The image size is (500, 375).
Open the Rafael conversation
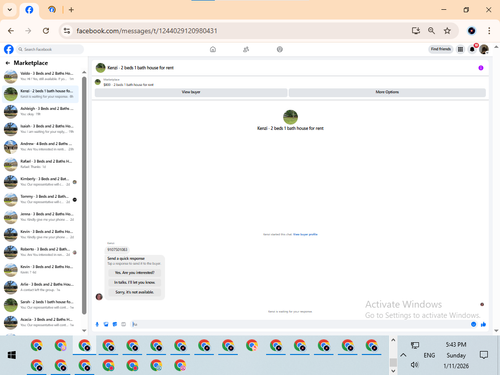click(40, 164)
